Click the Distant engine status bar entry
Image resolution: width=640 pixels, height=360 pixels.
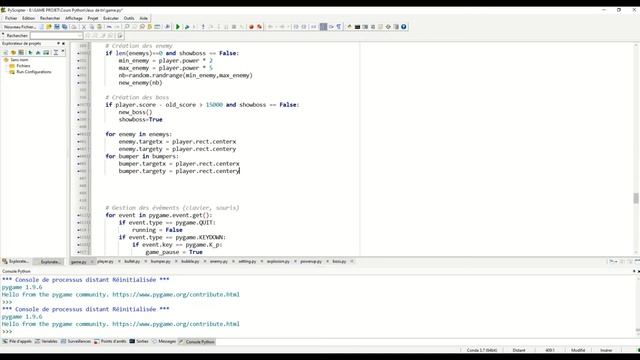pos(519,350)
